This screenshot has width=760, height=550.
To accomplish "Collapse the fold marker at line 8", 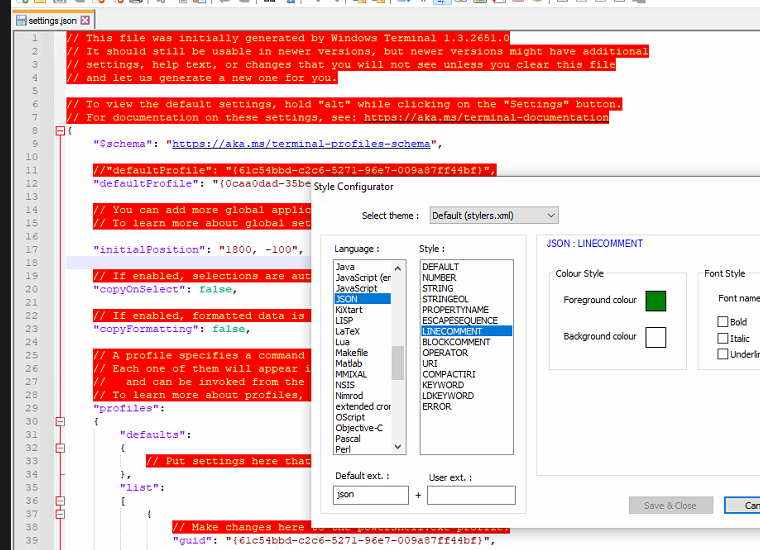I will pos(60,131).
